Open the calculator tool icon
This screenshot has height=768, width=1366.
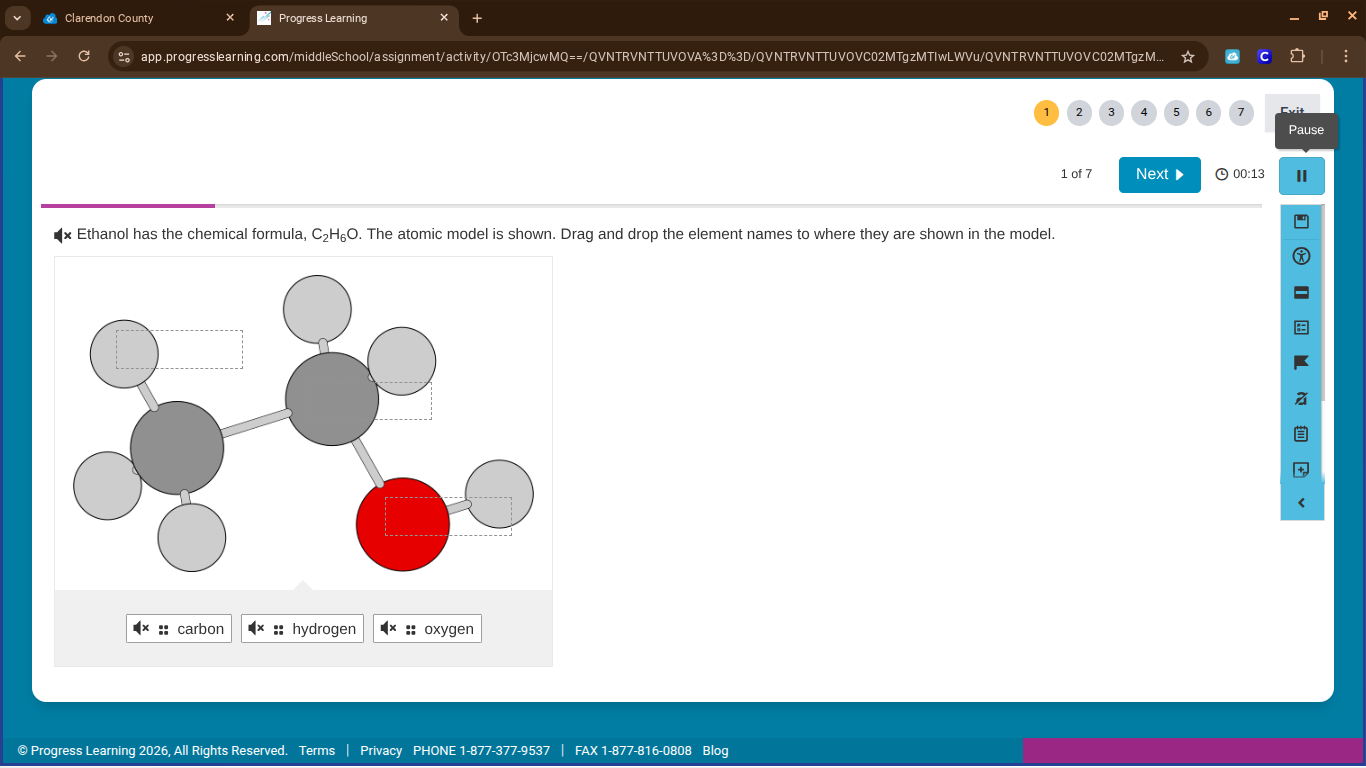pyautogui.click(x=1301, y=292)
